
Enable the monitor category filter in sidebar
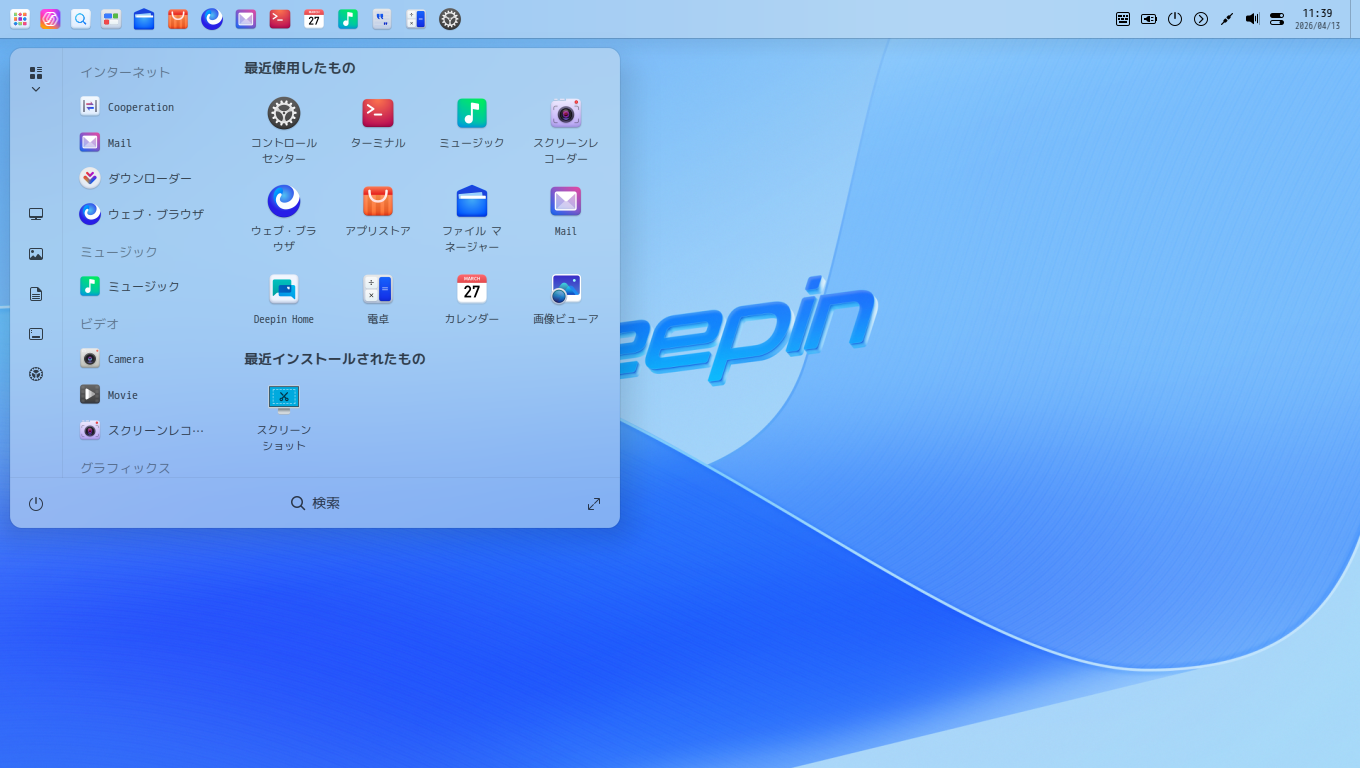point(36,213)
